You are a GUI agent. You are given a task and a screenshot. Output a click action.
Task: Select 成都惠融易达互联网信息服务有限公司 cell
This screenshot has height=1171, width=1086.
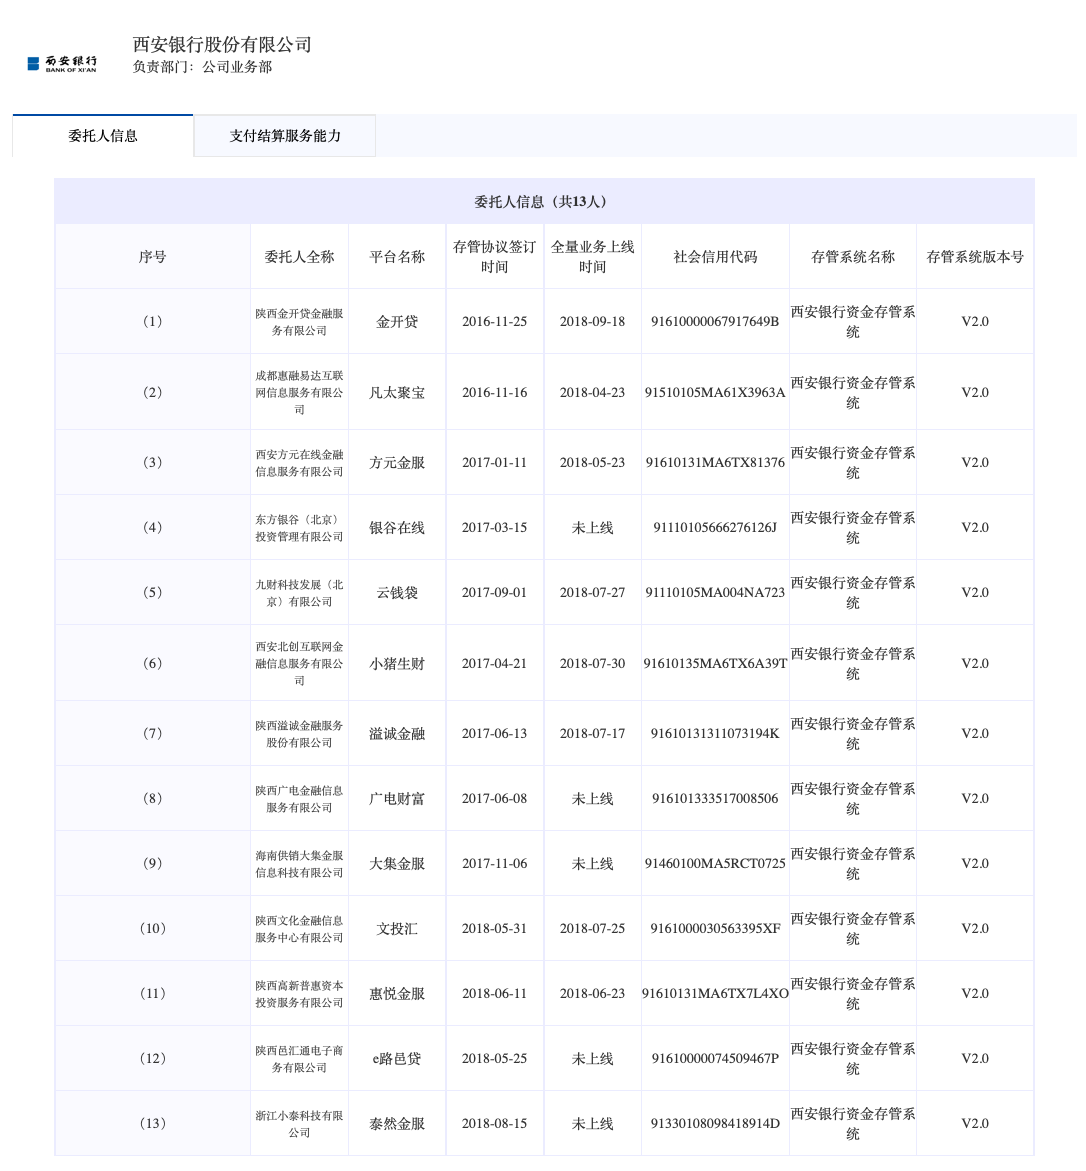[x=300, y=392]
